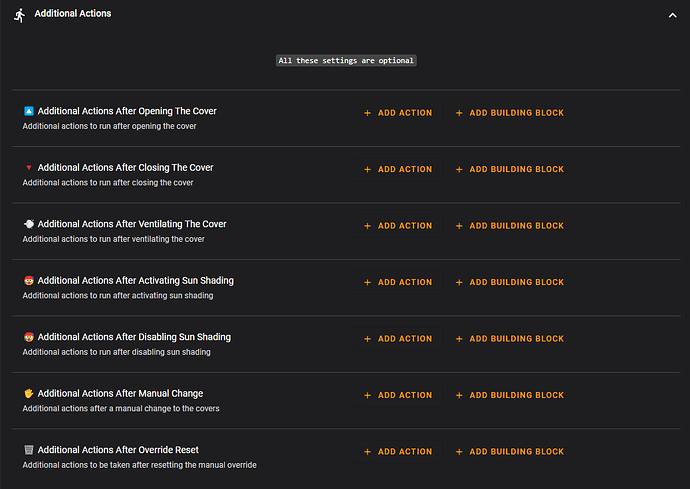Click the running person Additional Actions icon
The width and height of the screenshot is (690, 489).
[19, 15]
